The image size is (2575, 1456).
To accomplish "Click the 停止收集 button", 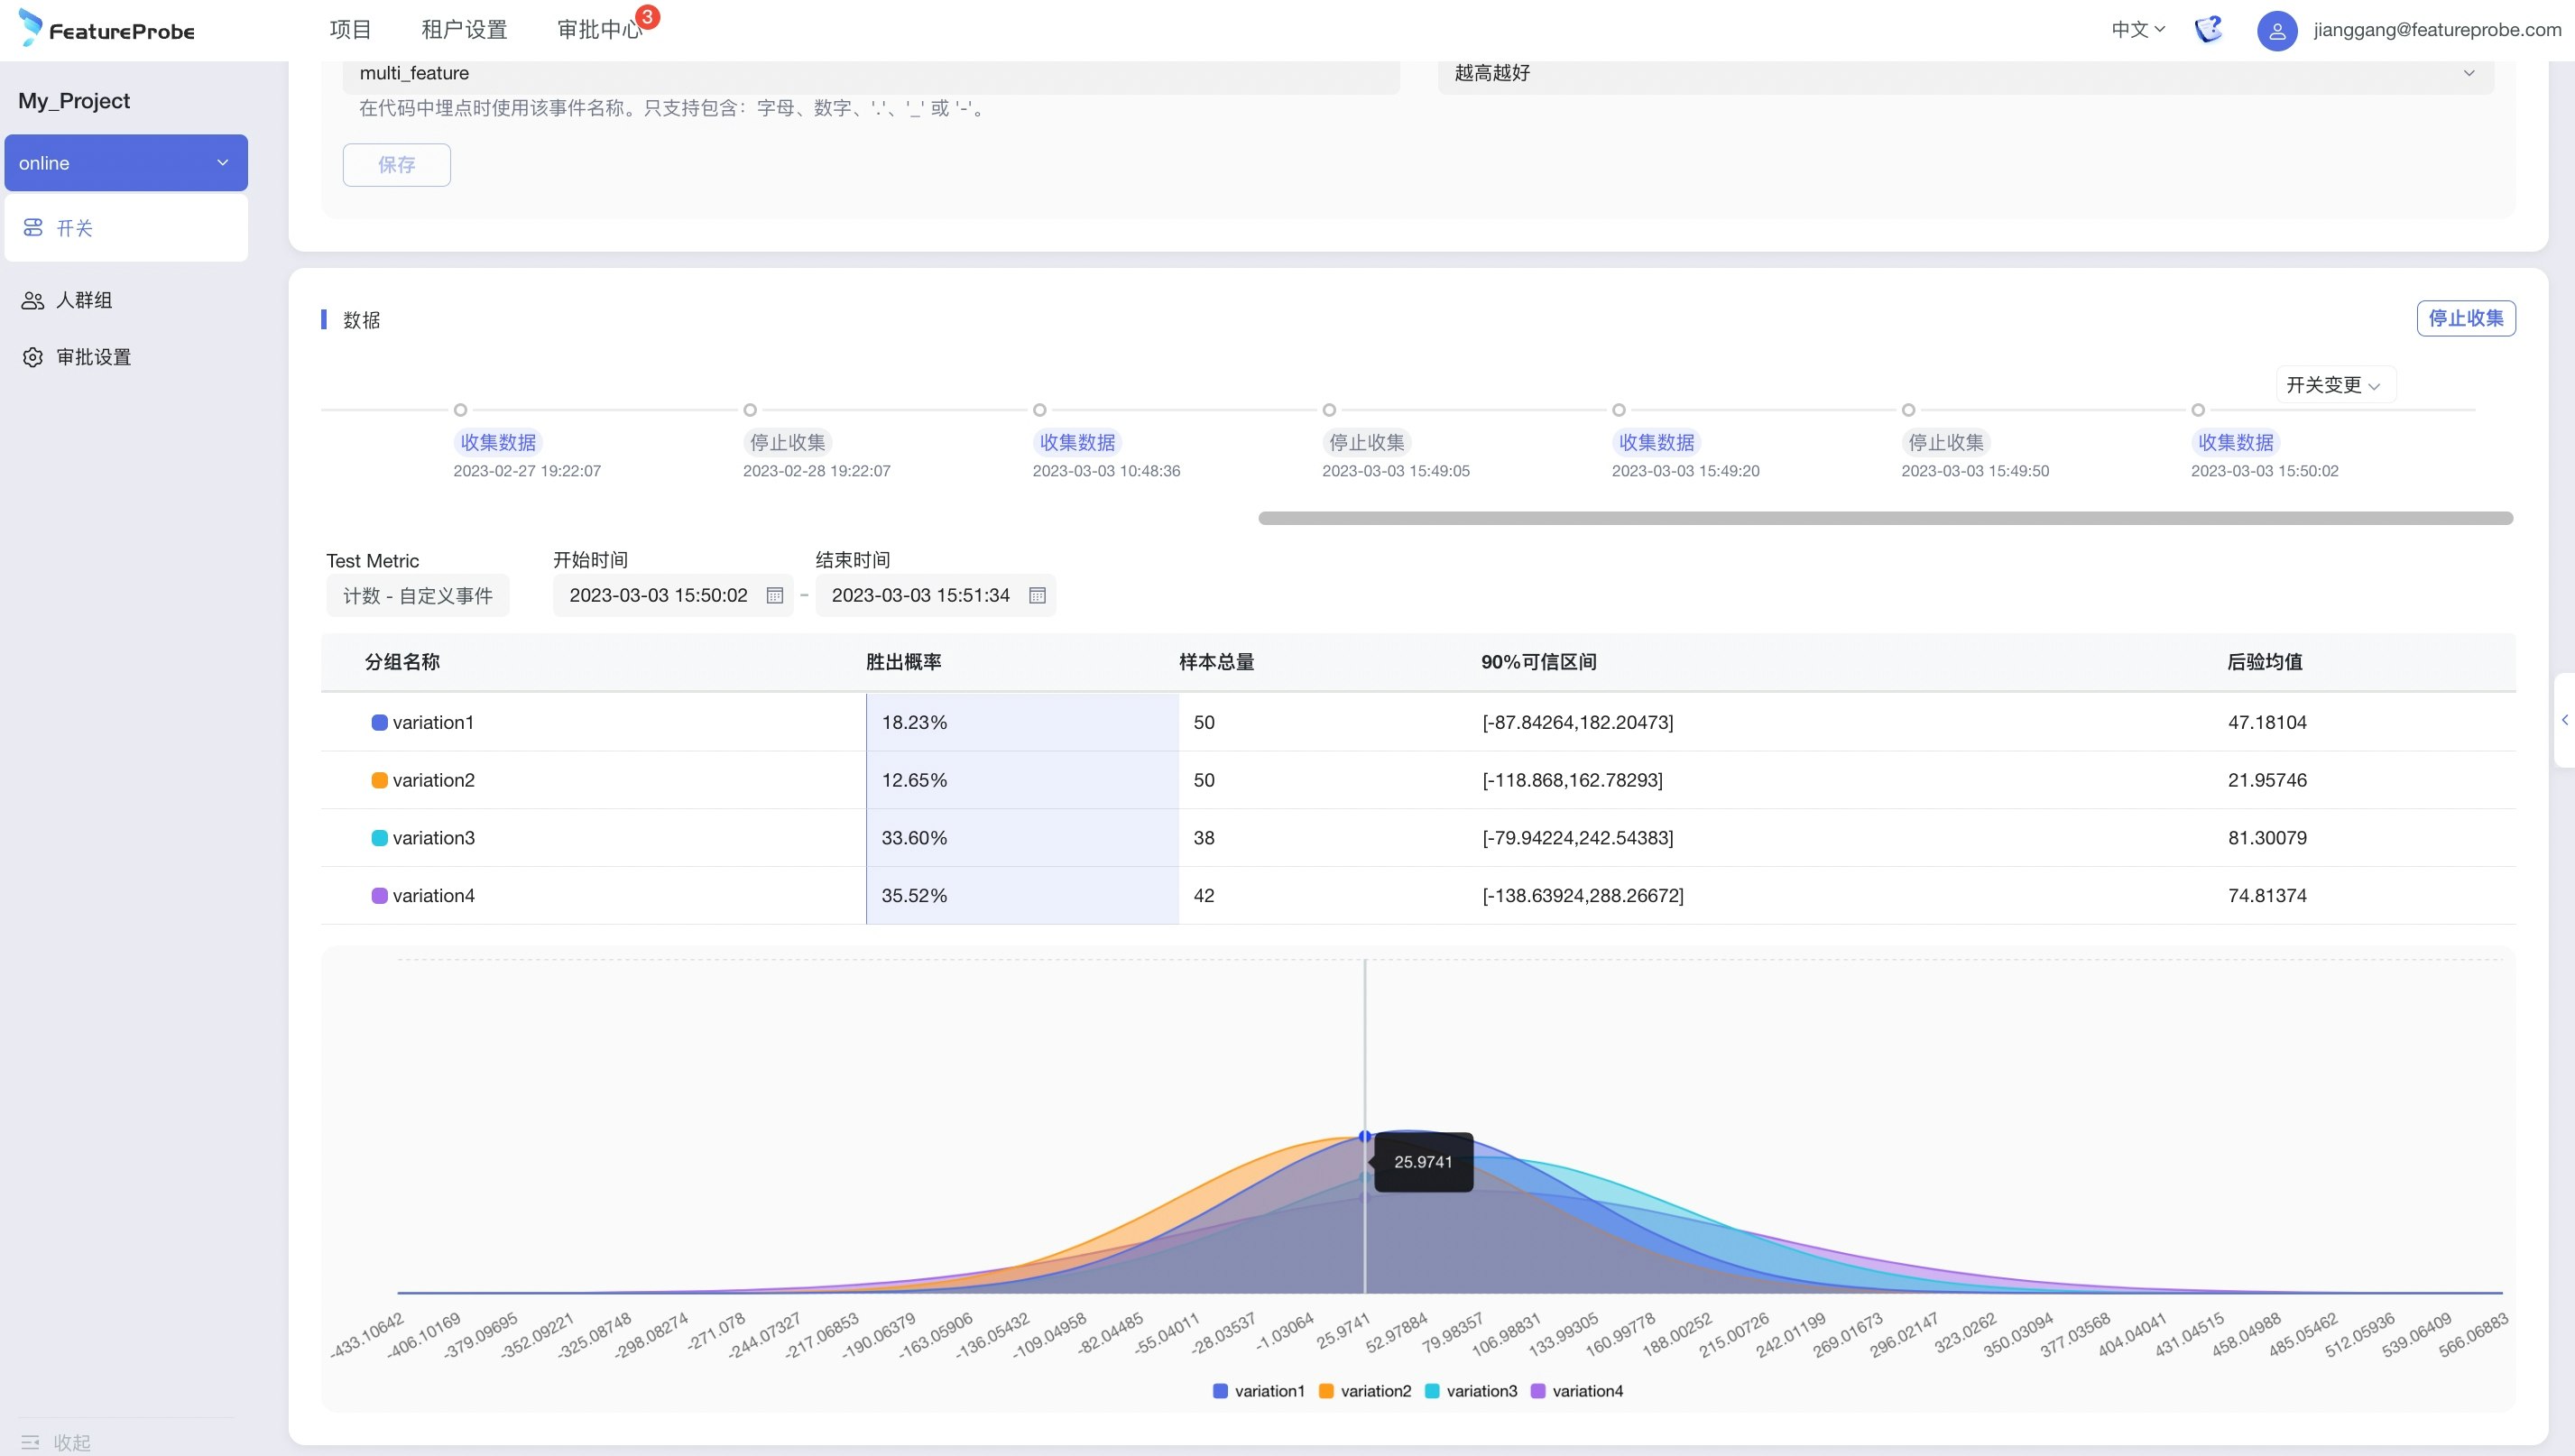I will 2466,318.
